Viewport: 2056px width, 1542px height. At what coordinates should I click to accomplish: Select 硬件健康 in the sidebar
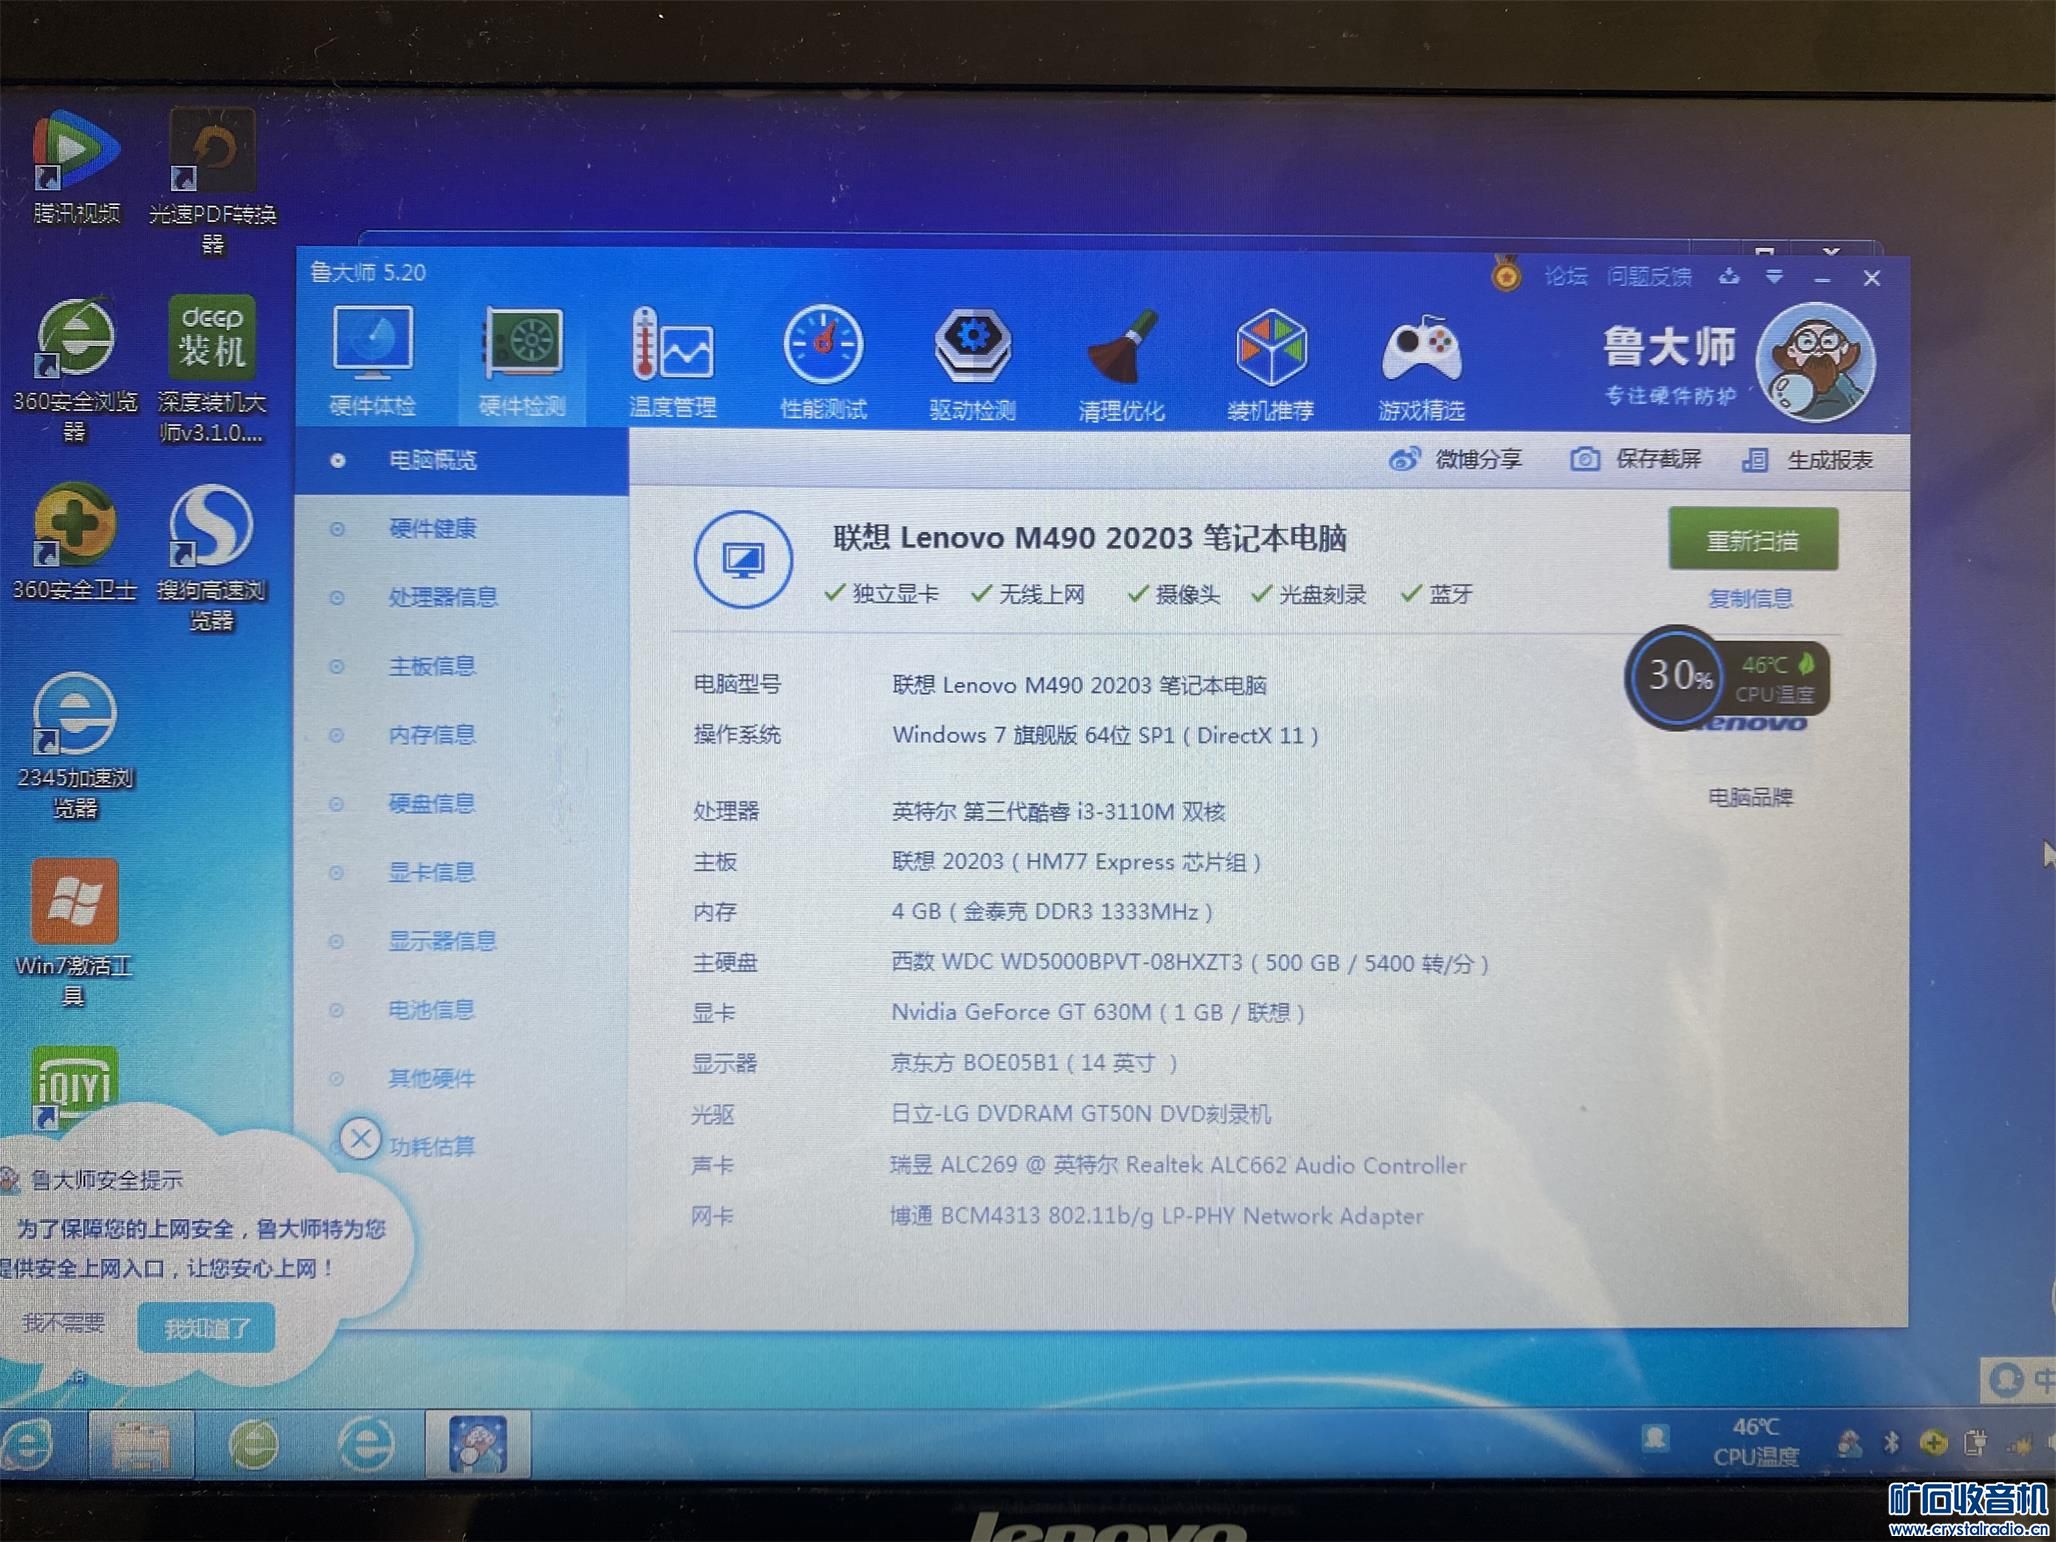click(x=432, y=528)
